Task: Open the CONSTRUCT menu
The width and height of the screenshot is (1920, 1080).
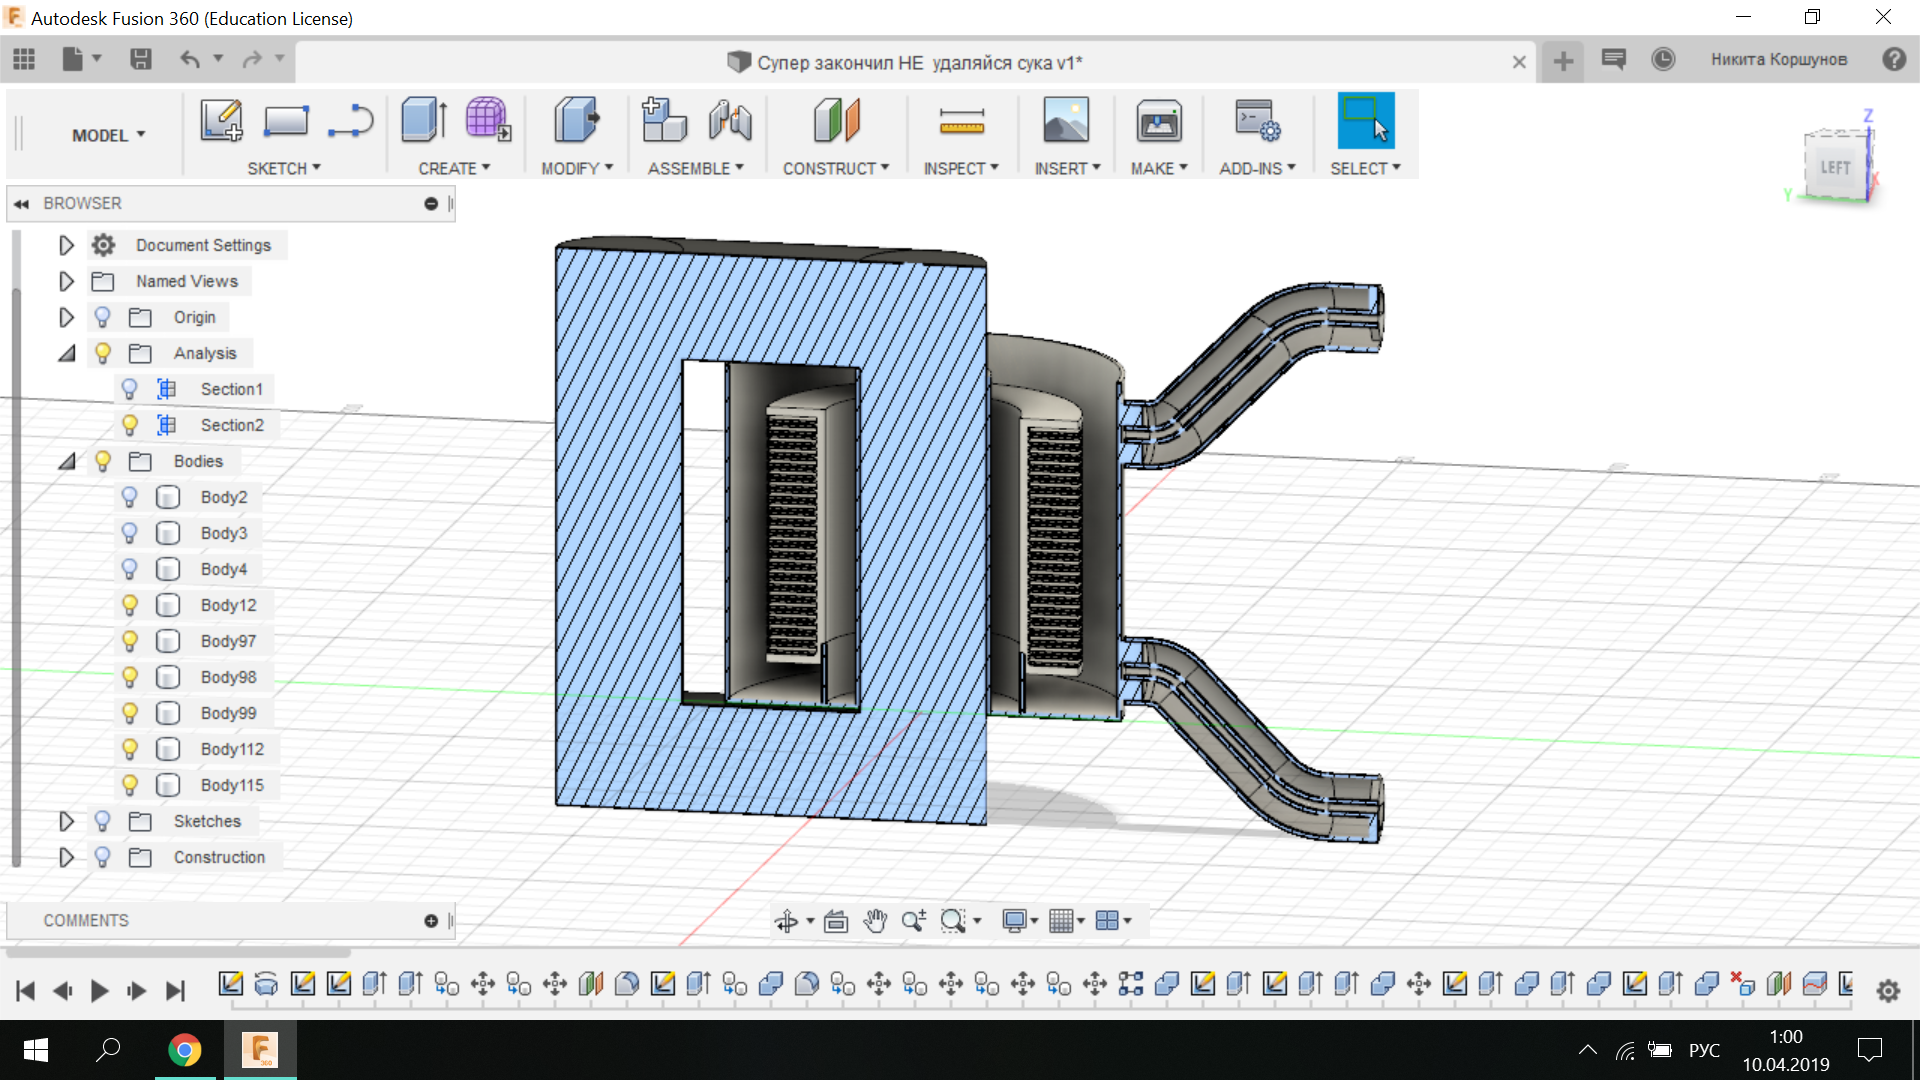Action: (835, 168)
